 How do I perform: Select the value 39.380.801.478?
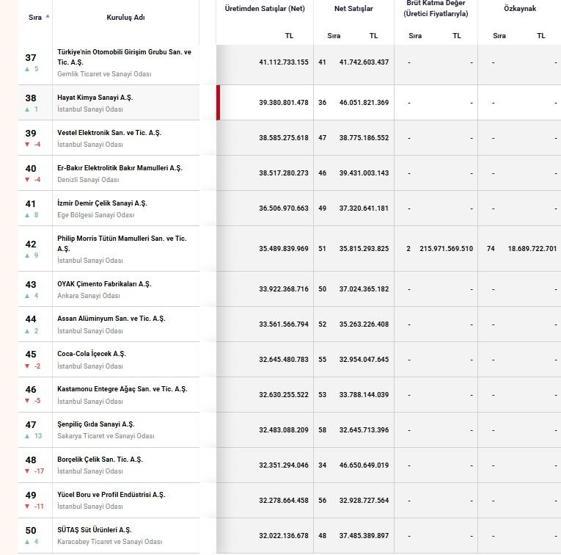pyautogui.click(x=284, y=102)
